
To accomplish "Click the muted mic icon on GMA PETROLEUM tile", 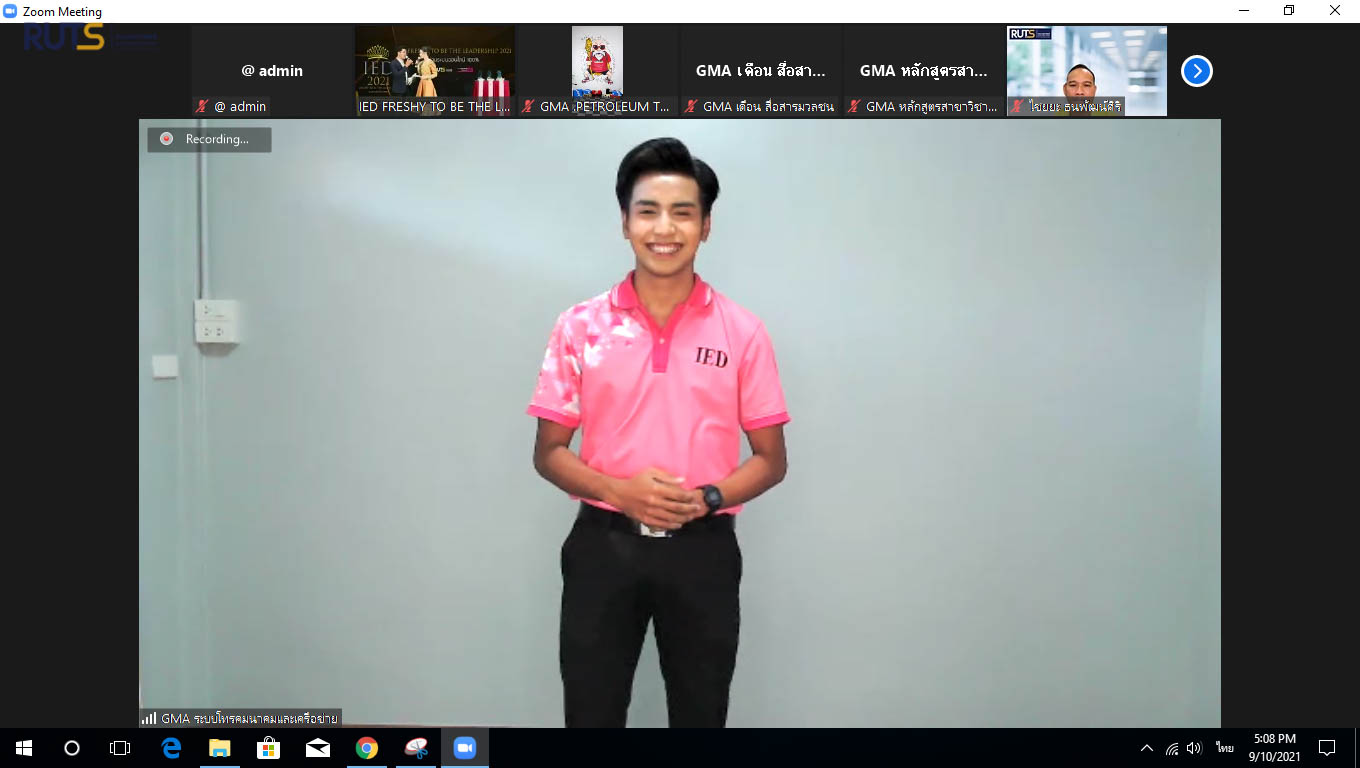I will (528, 106).
